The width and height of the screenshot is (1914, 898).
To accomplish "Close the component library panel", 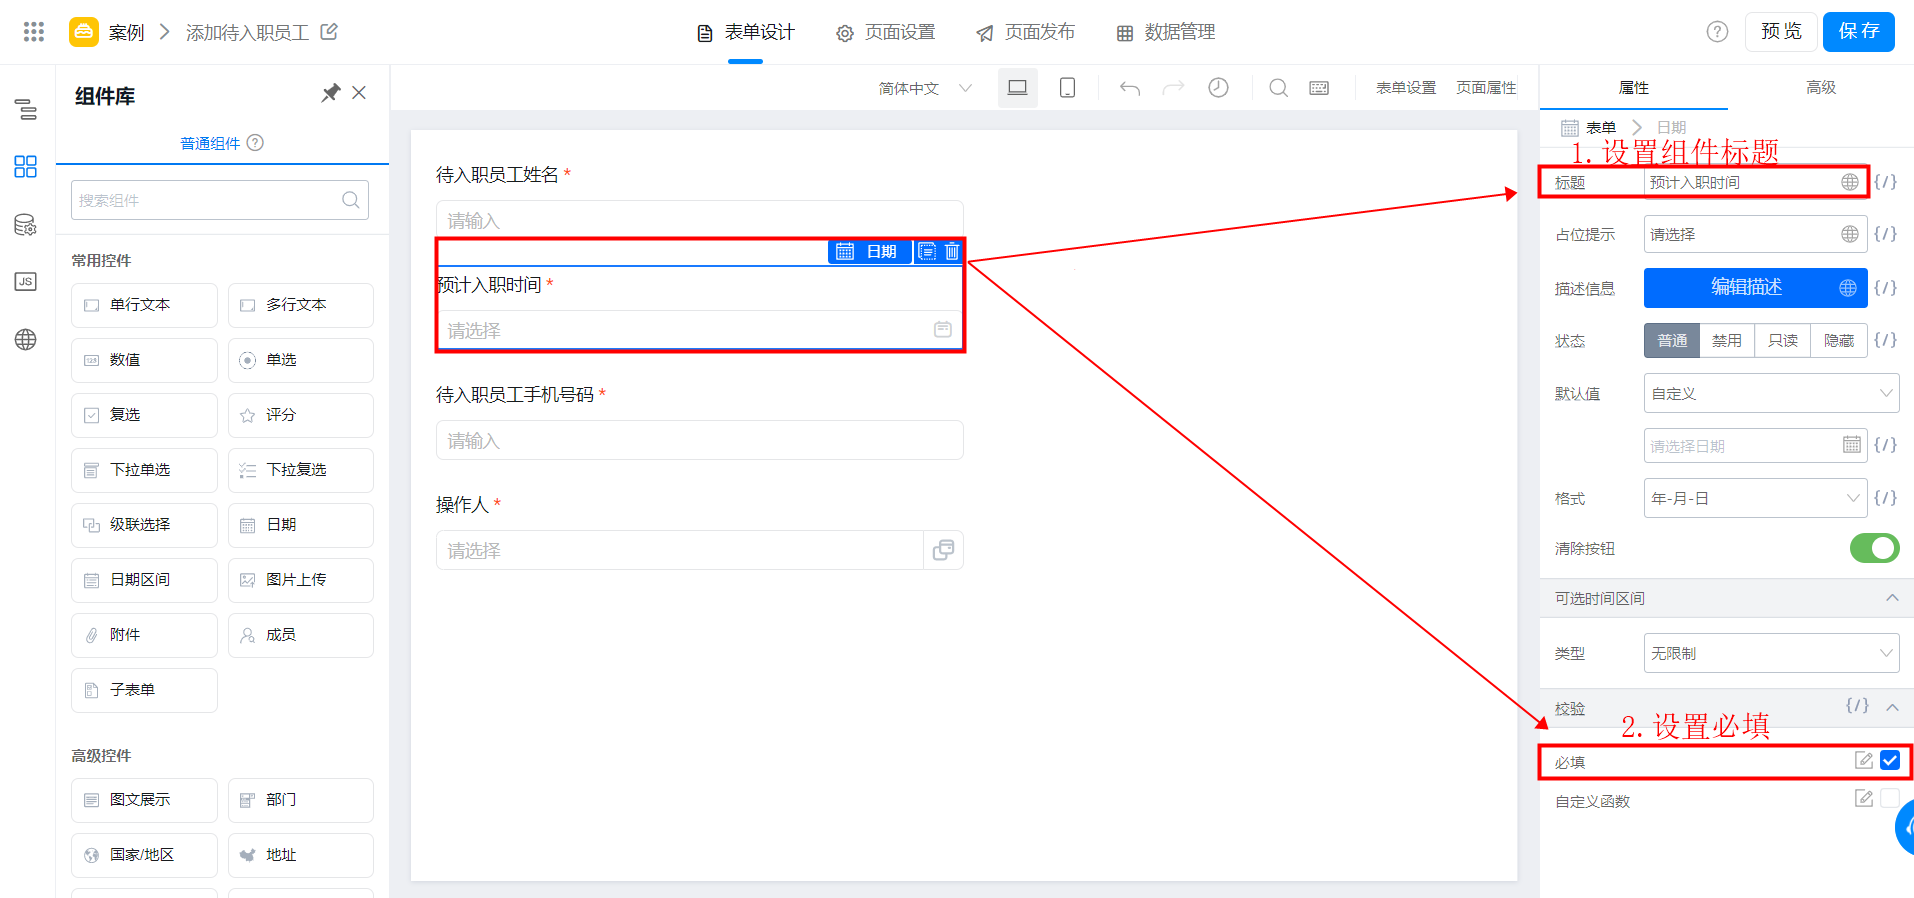I will 359,93.
